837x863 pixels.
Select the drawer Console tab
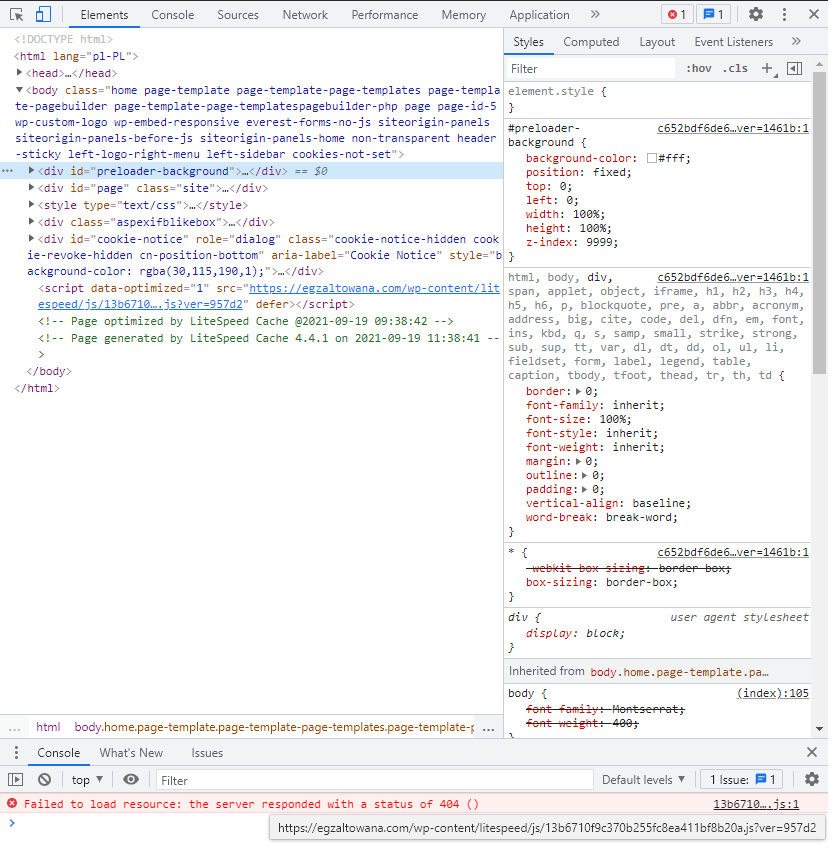point(58,753)
